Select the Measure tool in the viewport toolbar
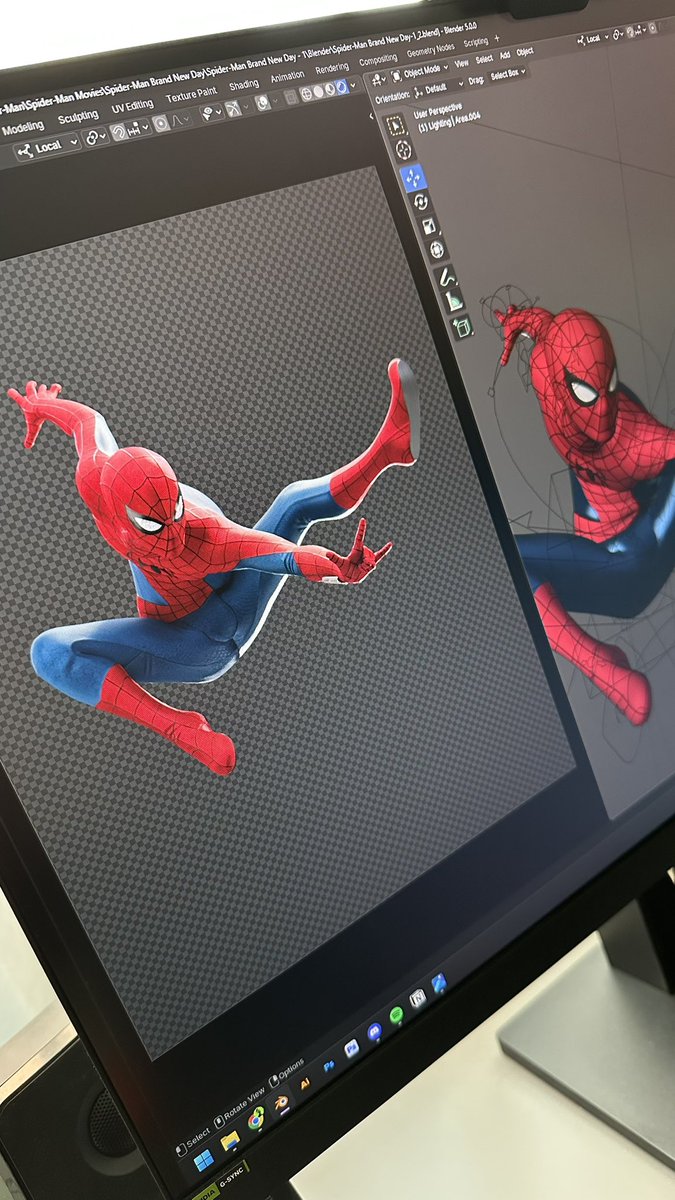This screenshot has width=675, height=1200. pos(454,300)
